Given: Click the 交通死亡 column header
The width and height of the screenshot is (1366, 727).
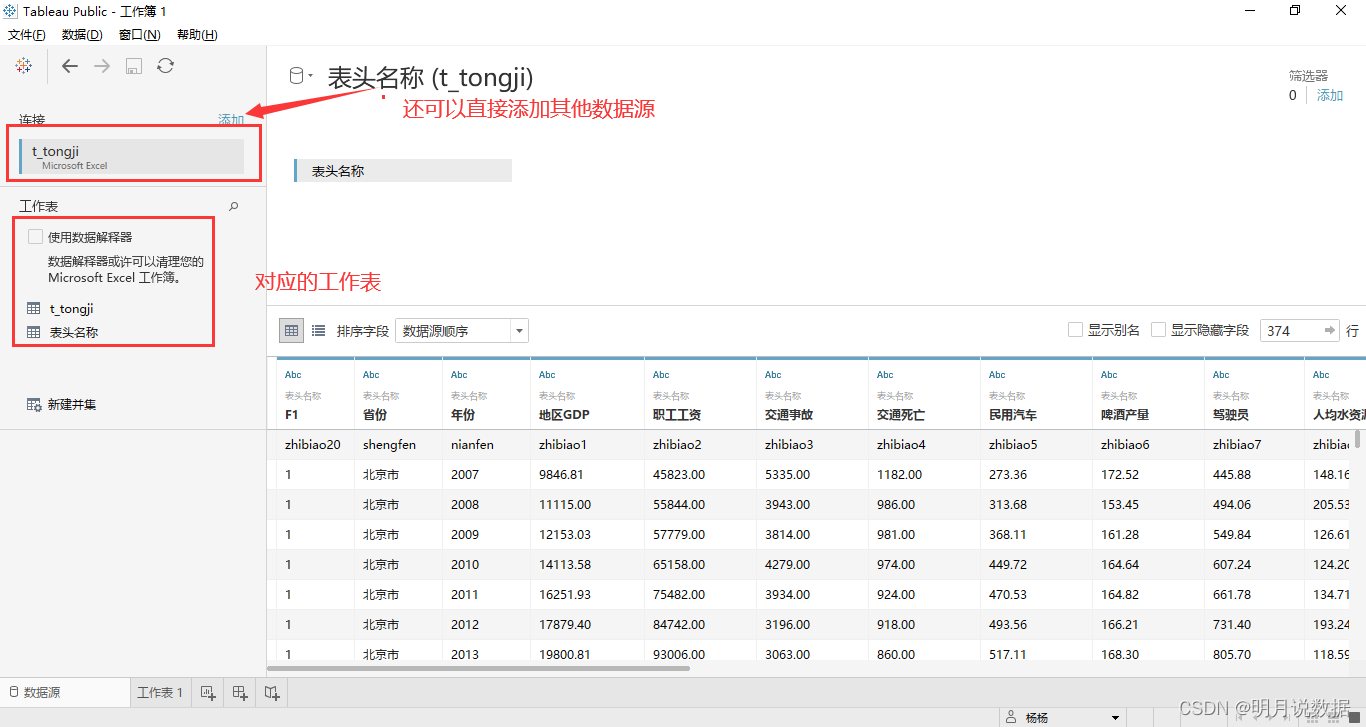Looking at the screenshot, I should tap(901, 414).
